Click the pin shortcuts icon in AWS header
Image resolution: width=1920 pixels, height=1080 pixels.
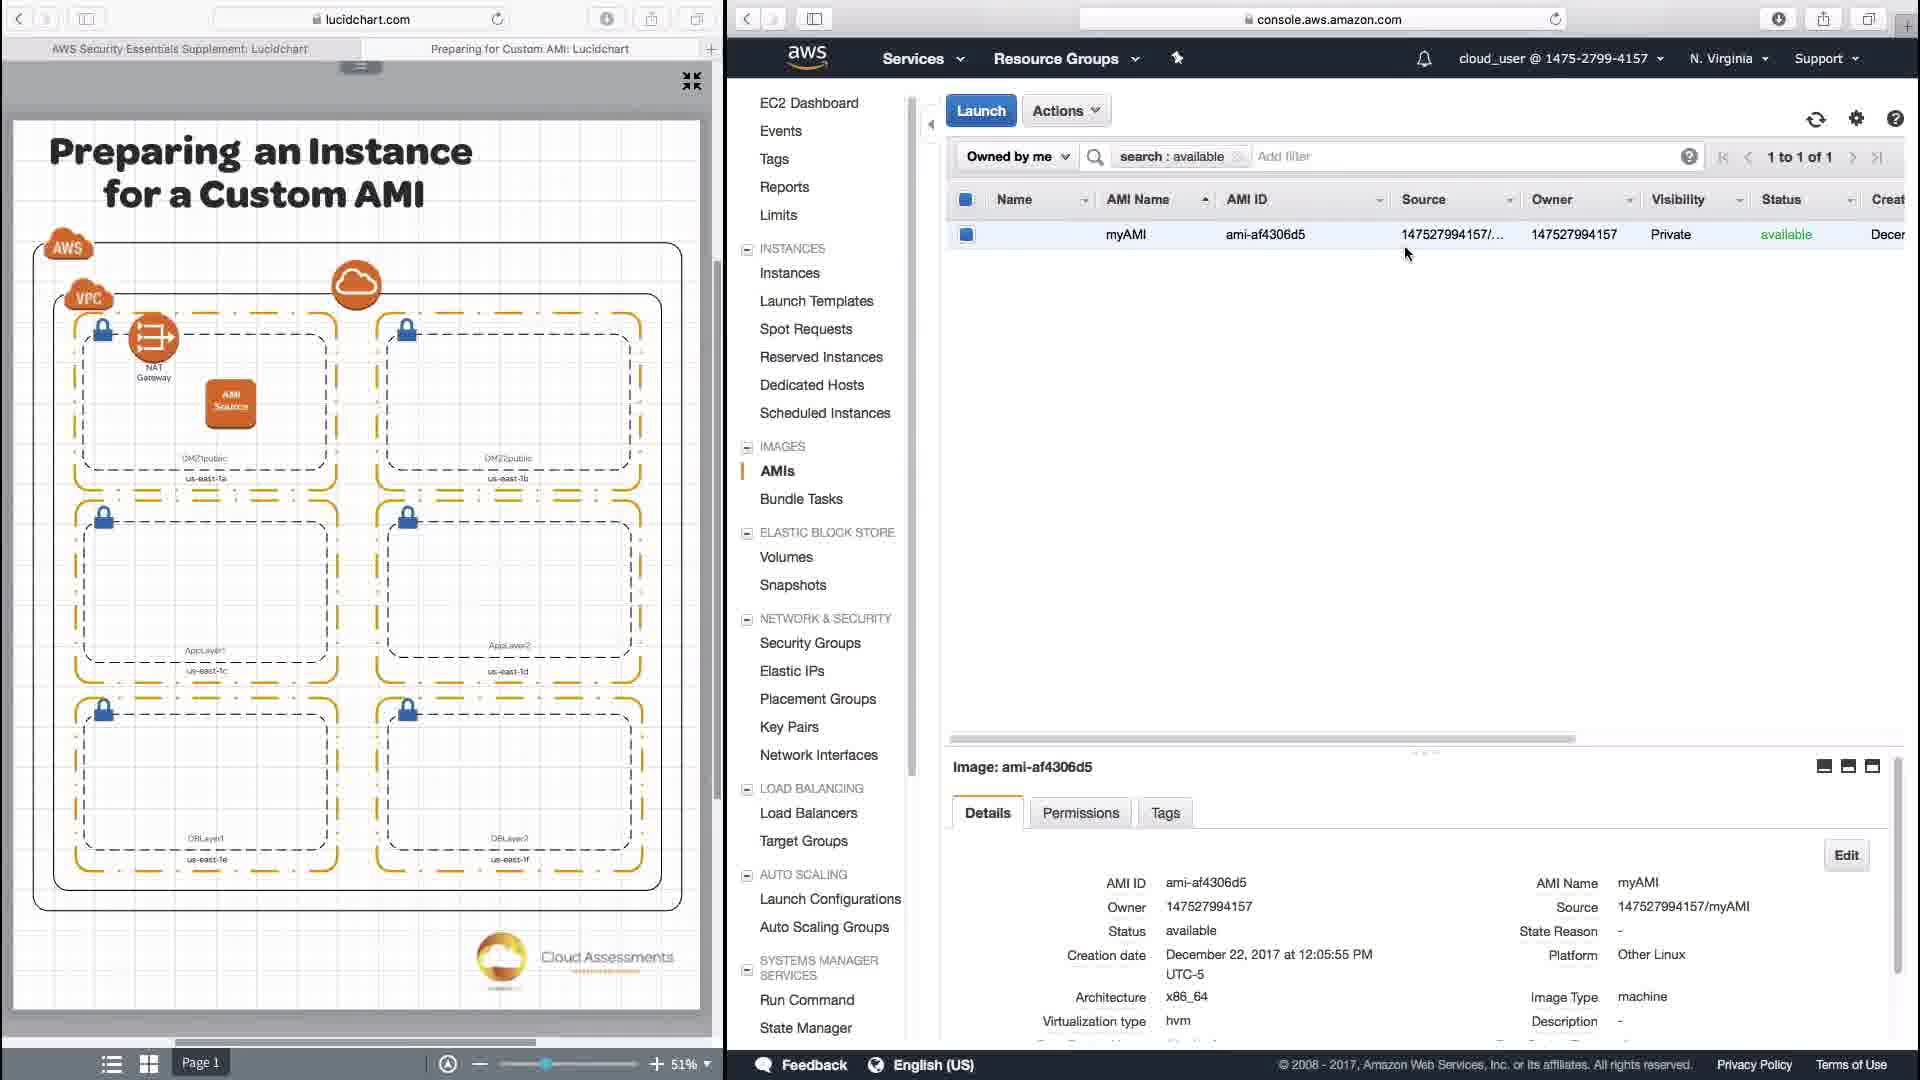click(x=1177, y=58)
